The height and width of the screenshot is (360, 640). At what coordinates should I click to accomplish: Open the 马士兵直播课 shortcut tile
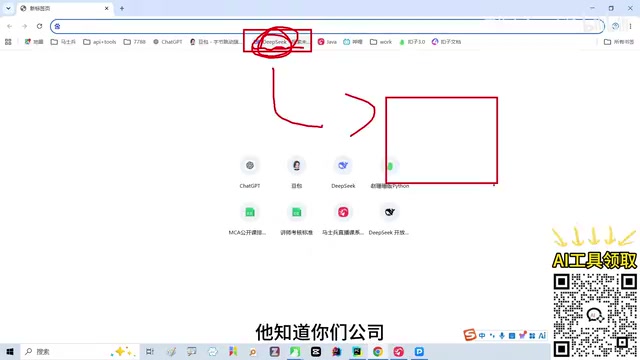click(x=343, y=213)
